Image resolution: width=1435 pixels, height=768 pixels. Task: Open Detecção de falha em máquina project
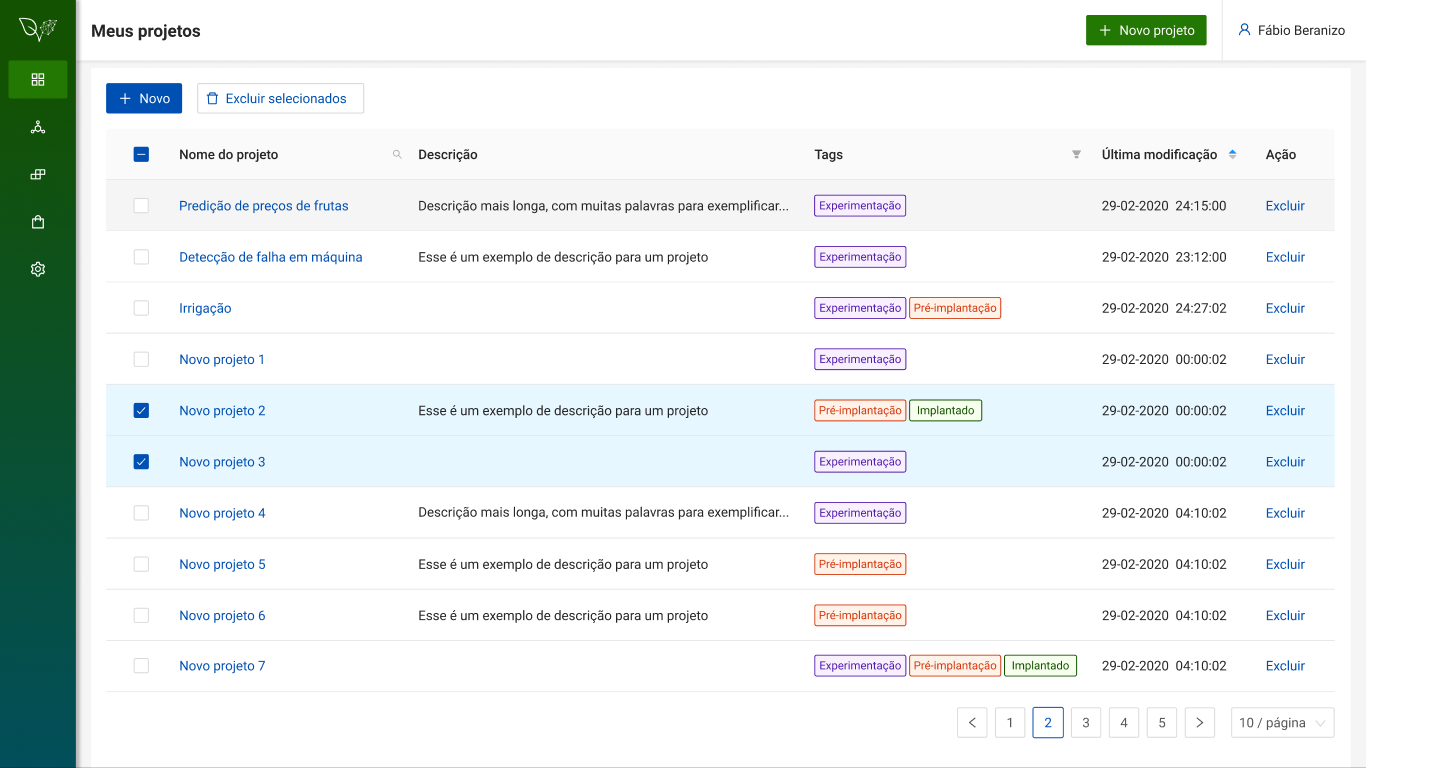pos(271,257)
